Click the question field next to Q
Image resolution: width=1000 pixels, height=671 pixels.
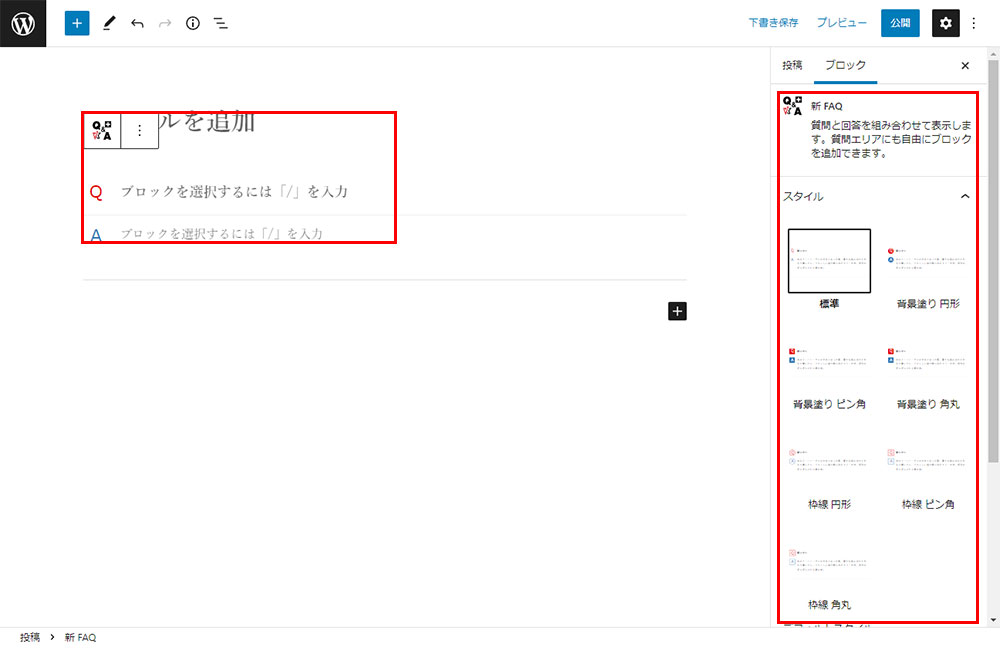tap(234, 191)
